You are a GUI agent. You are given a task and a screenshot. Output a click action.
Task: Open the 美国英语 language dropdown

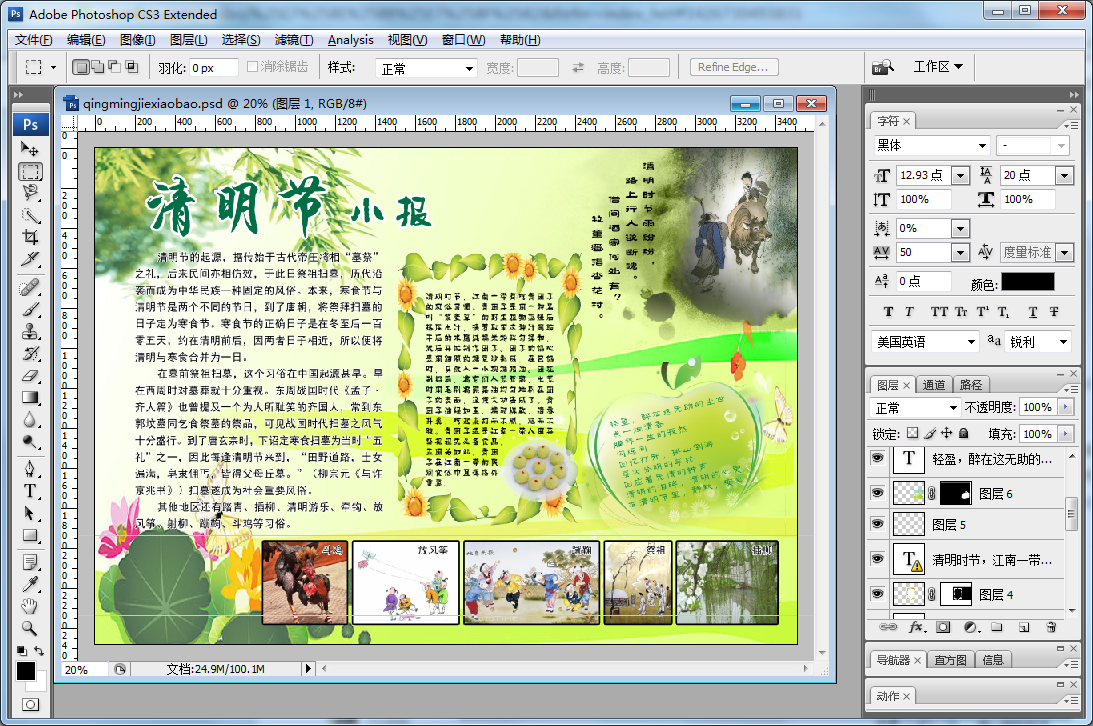[926, 342]
